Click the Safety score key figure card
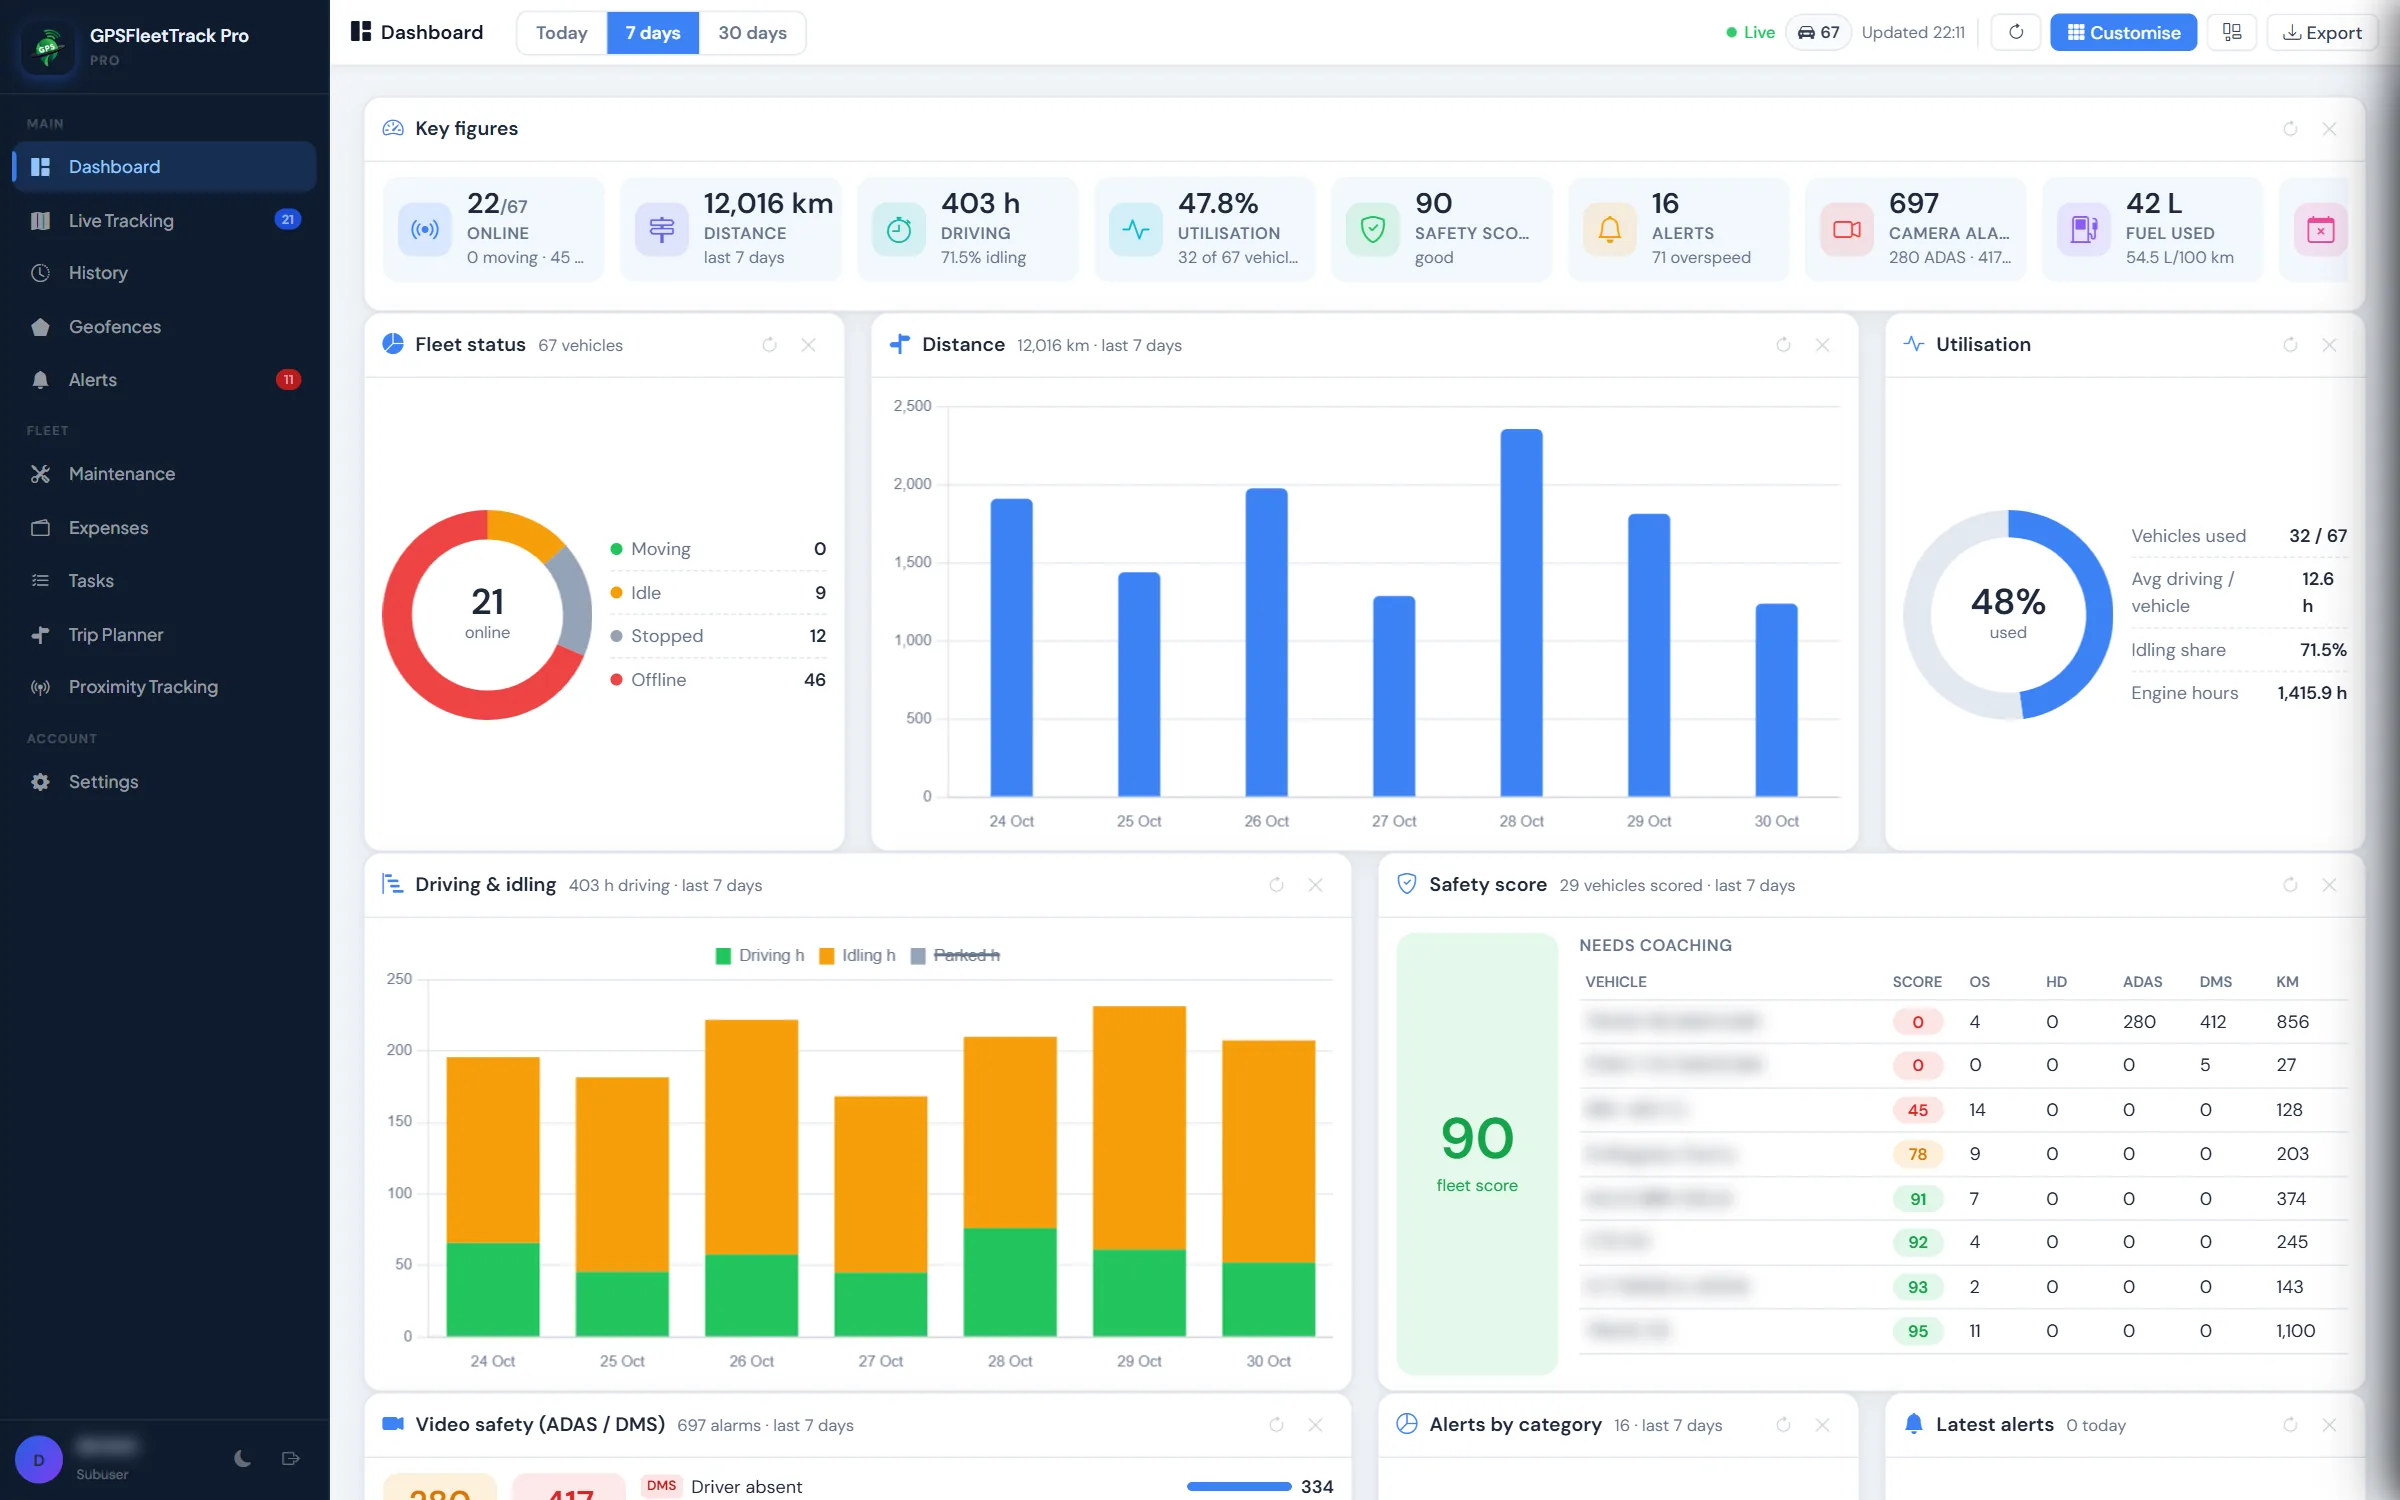Image resolution: width=2400 pixels, height=1500 pixels. [1441, 230]
